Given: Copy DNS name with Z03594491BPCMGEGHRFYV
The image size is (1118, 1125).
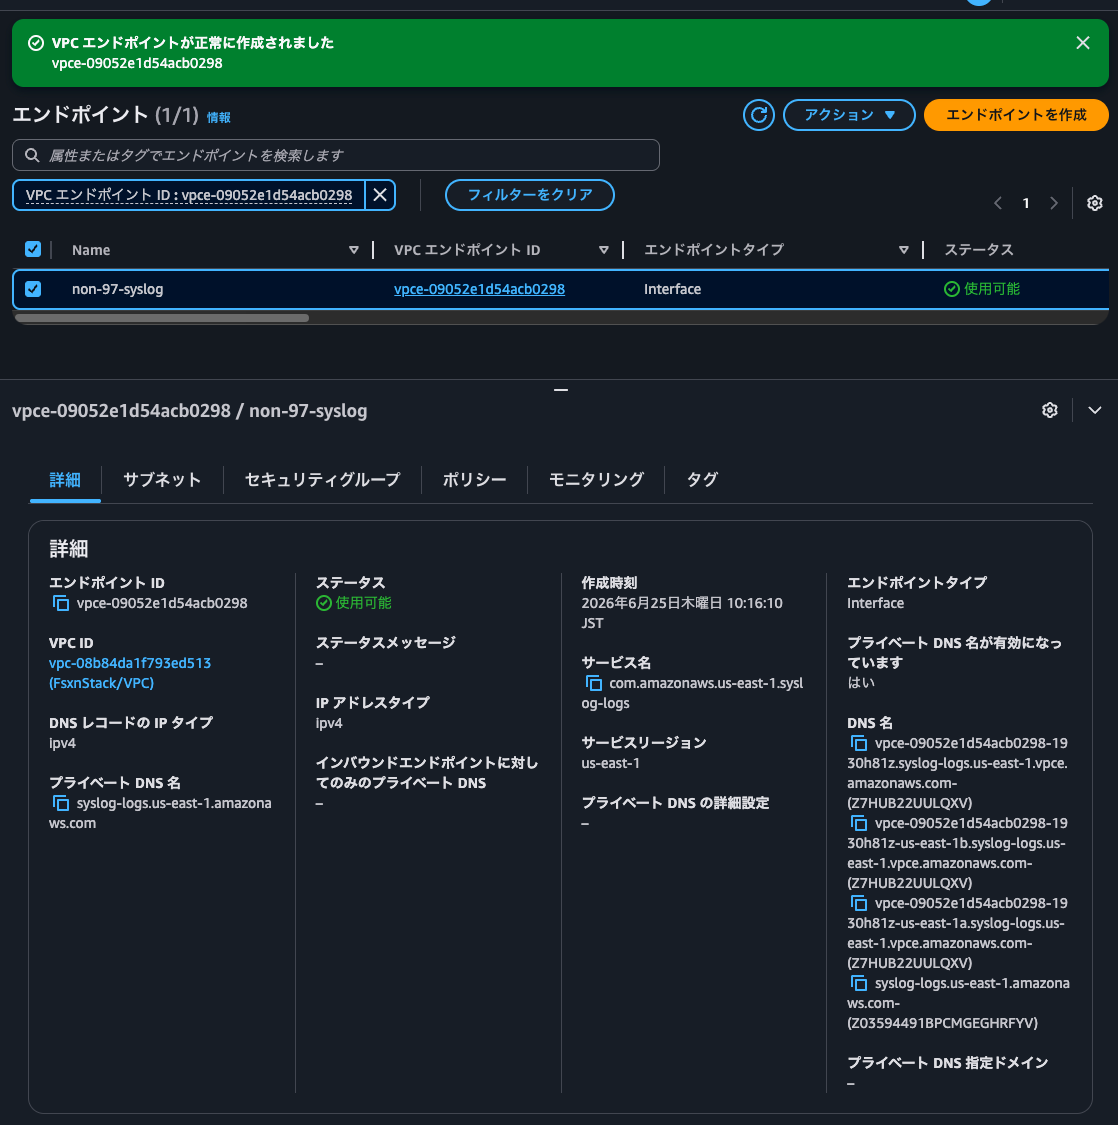Looking at the screenshot, I should [859, 984].
